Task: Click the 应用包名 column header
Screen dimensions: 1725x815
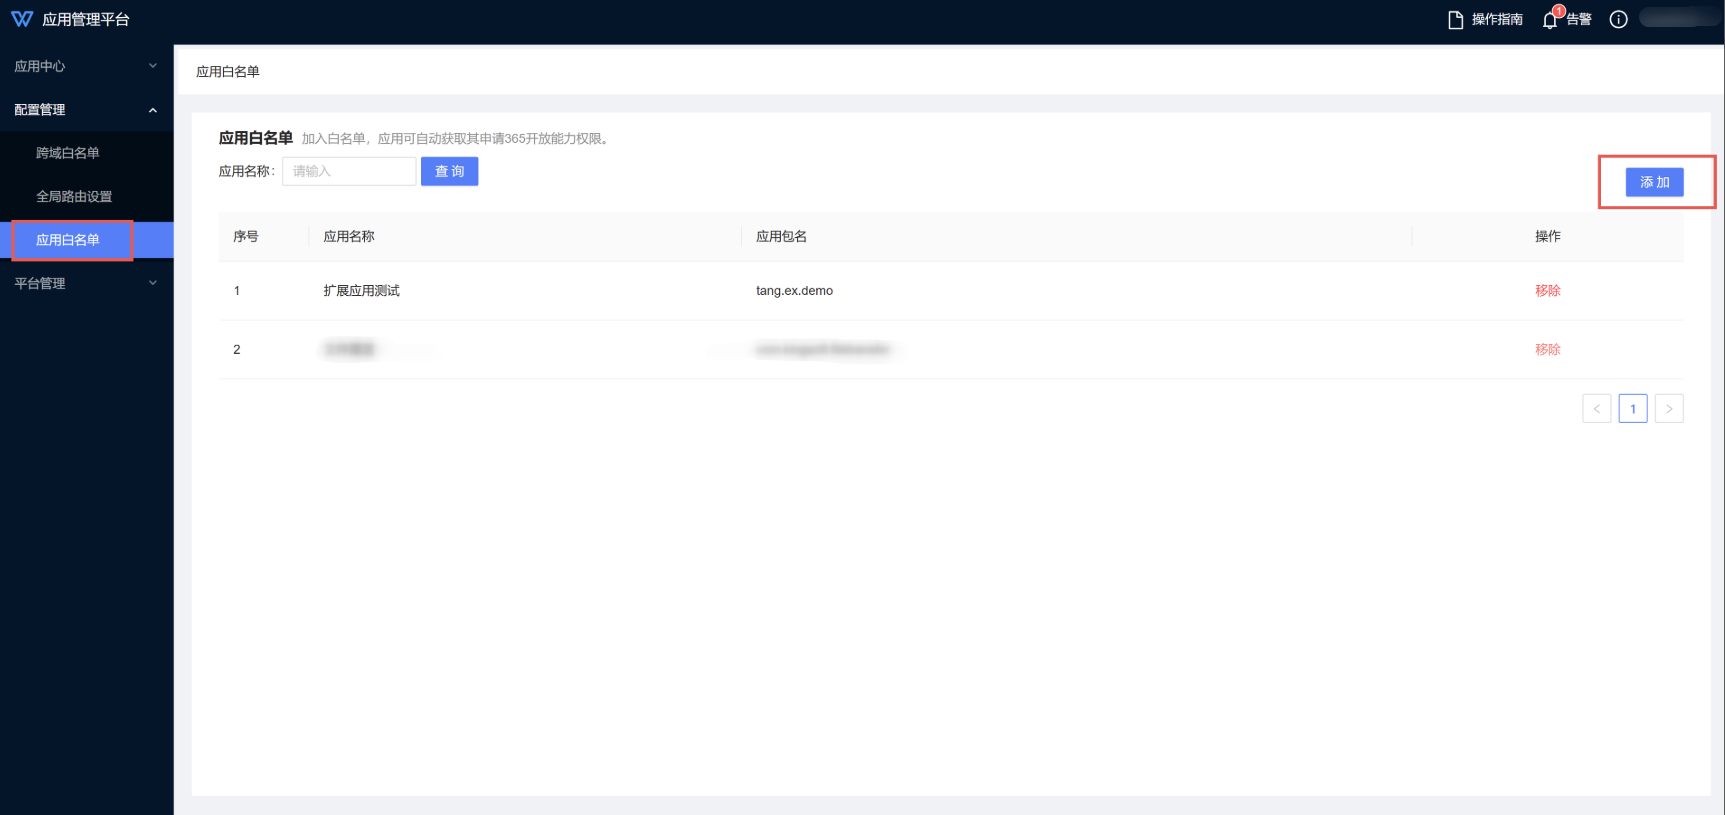Action: point(781,237)
